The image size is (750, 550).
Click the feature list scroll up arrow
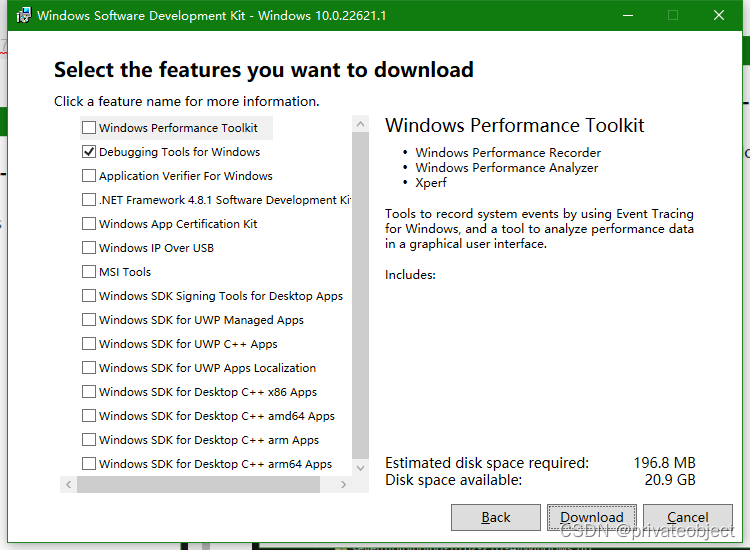[361, 124]
